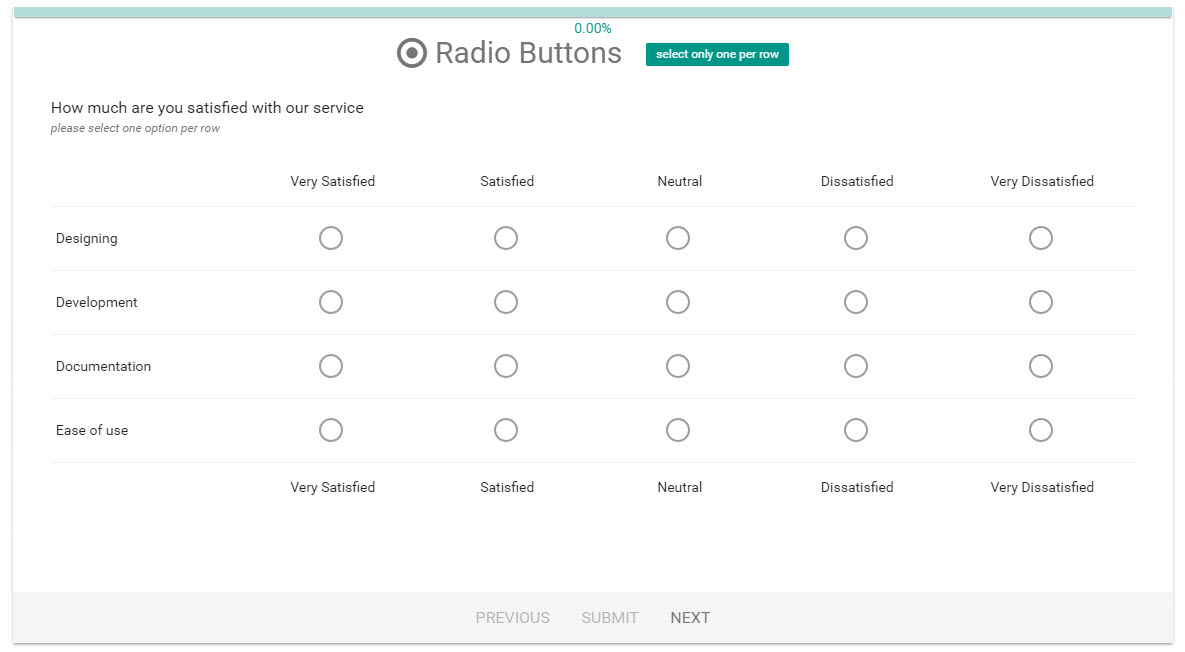Select Dissatisfied for Development row
The image size is (1185, 652).
[856, 302]
